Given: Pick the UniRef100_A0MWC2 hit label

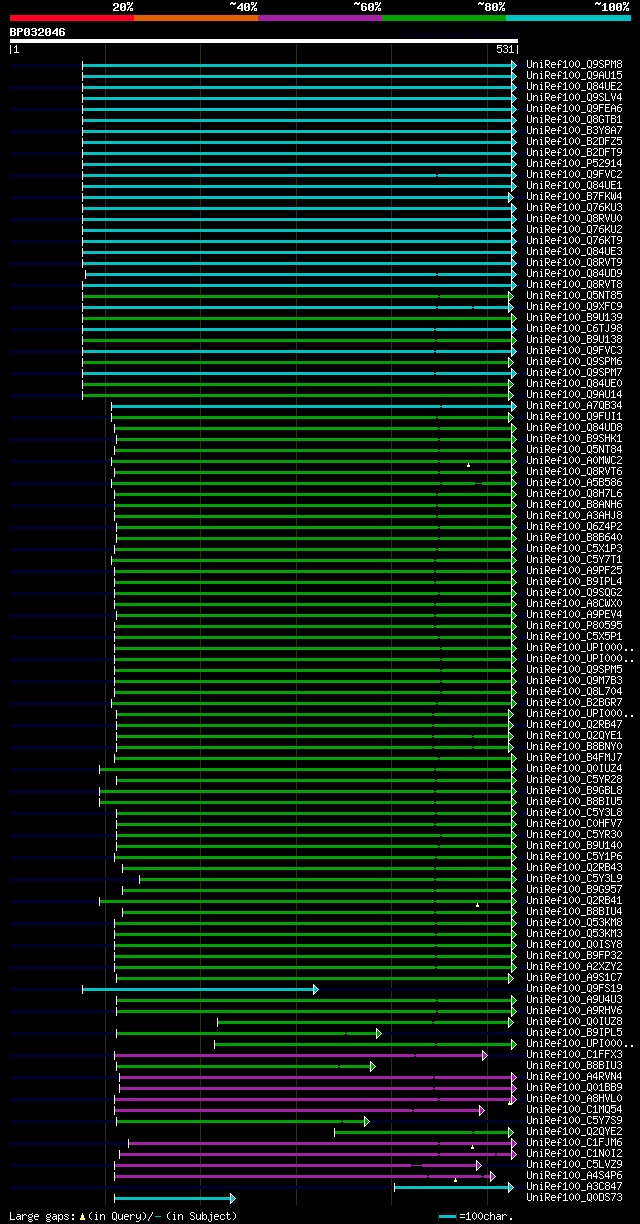Looking at the screenshot, I should 575,460.
